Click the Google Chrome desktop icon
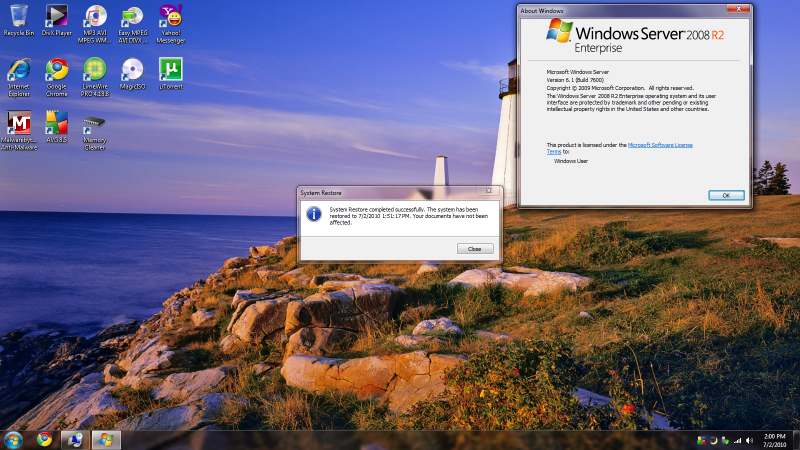The height and width of the screenshot is (450, 800). click(57, 70)
